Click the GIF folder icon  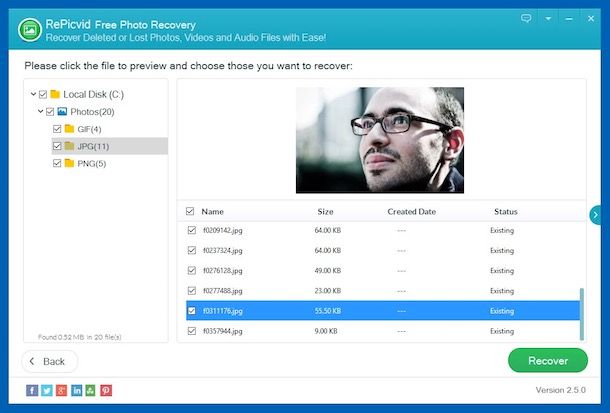[x=69, y=129]
